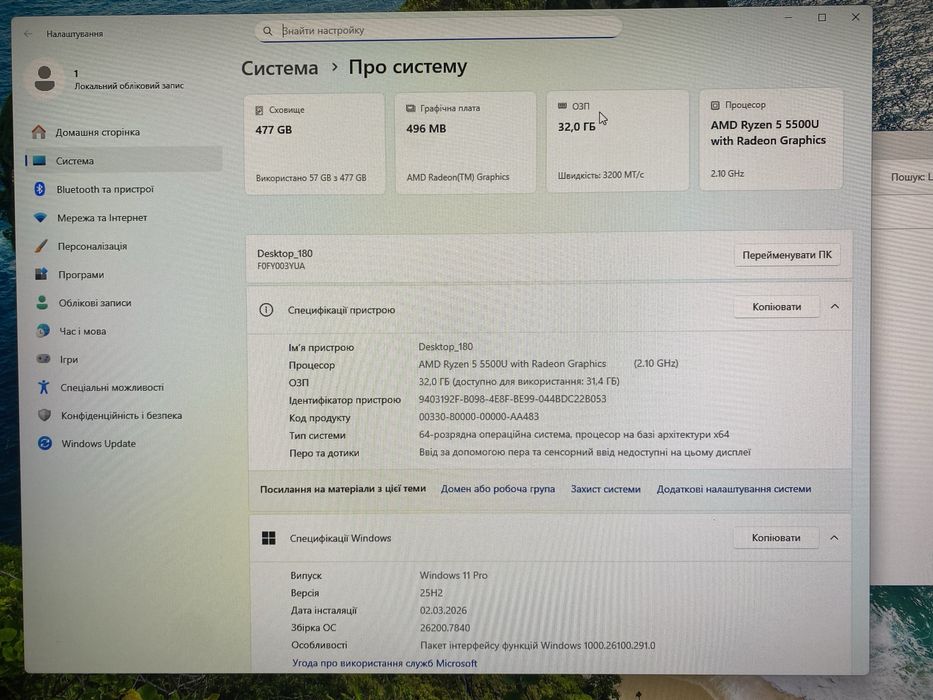The height and width of the screenshot is (700, 933).
Task: Click the Знайти настройку search field
Action: click(439, 30)
